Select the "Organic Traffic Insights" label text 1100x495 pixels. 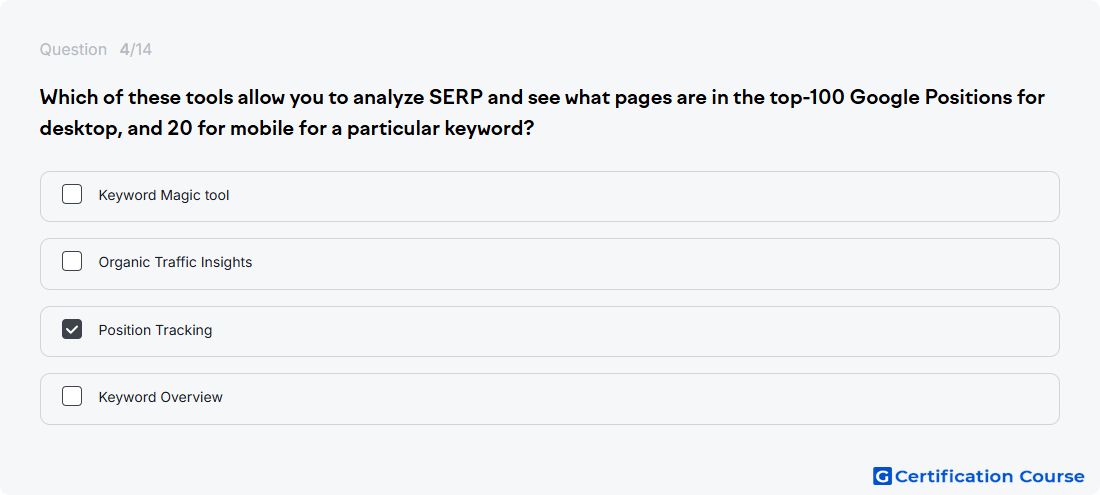tap(175, 262)
